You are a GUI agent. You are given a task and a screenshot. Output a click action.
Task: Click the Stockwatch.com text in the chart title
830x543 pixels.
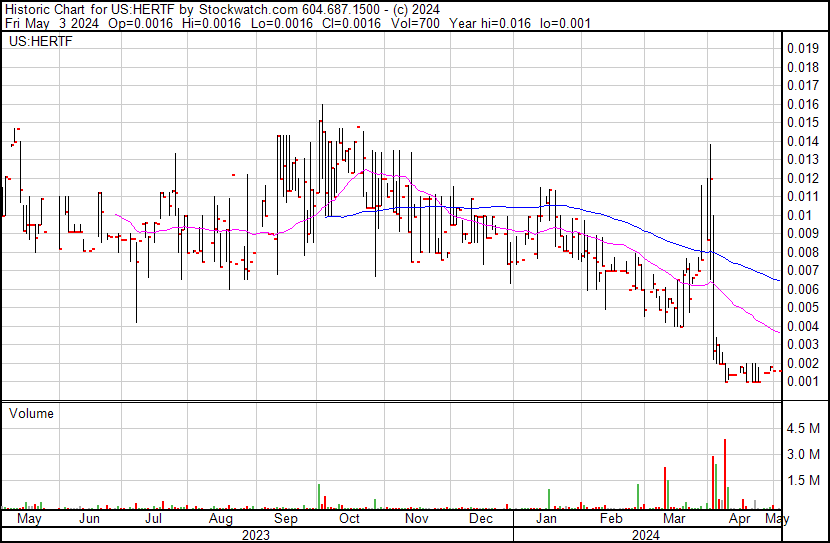click(248, 10)
